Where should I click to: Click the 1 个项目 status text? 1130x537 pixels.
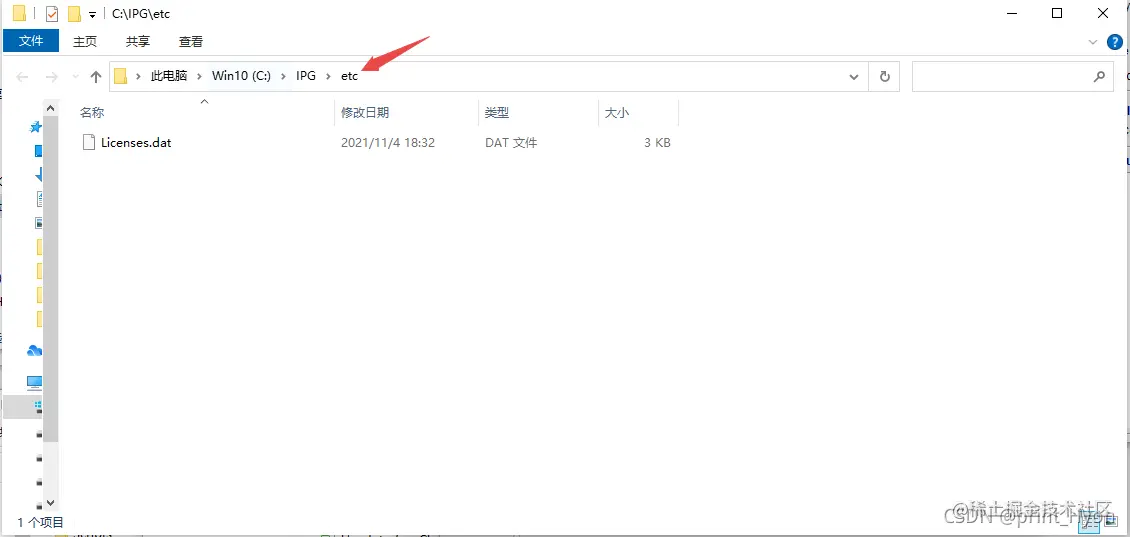click(x=40, y=522)
